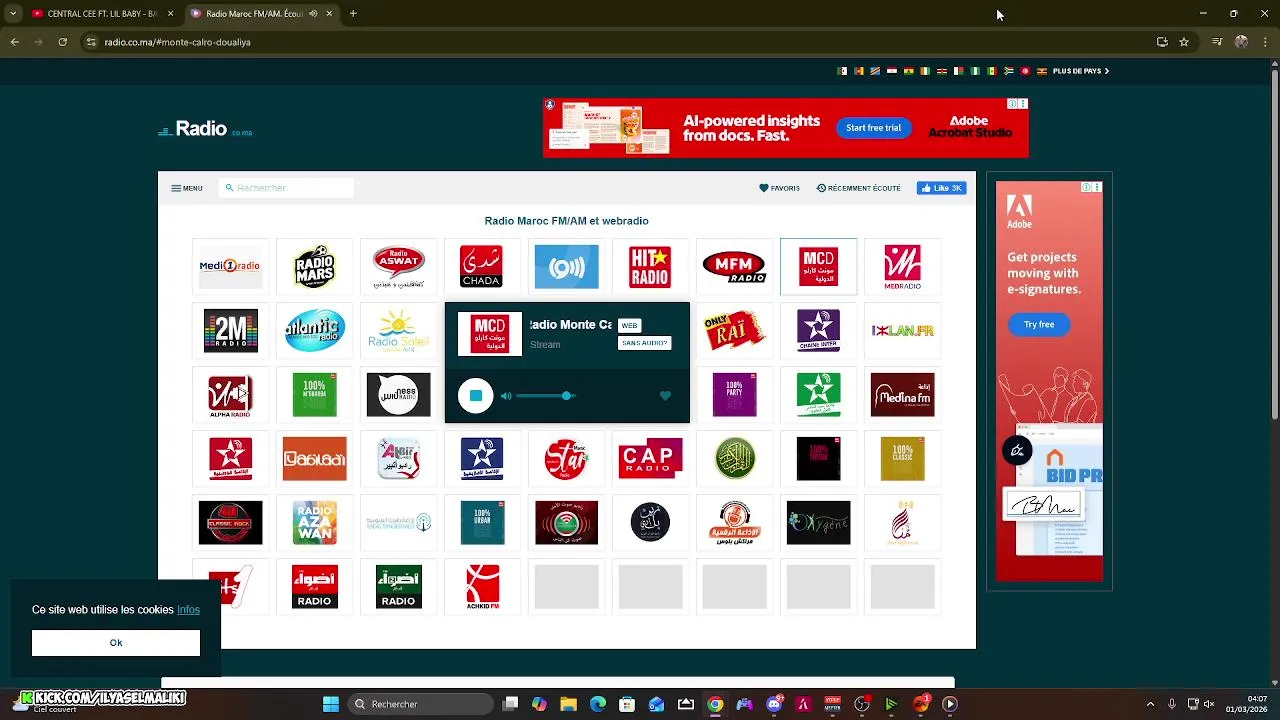Viewport: 1280px width, 720px height.
Task: Click the browser address bar URL
Action: [178, 42]
